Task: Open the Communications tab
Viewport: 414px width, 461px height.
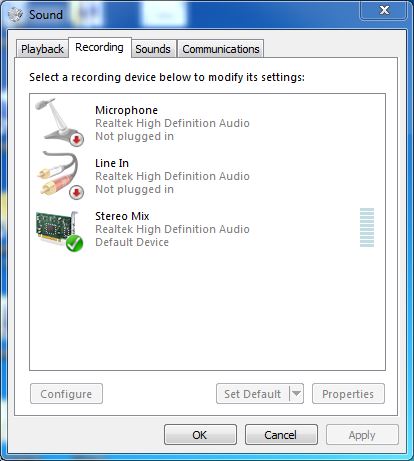Action: 221,49
